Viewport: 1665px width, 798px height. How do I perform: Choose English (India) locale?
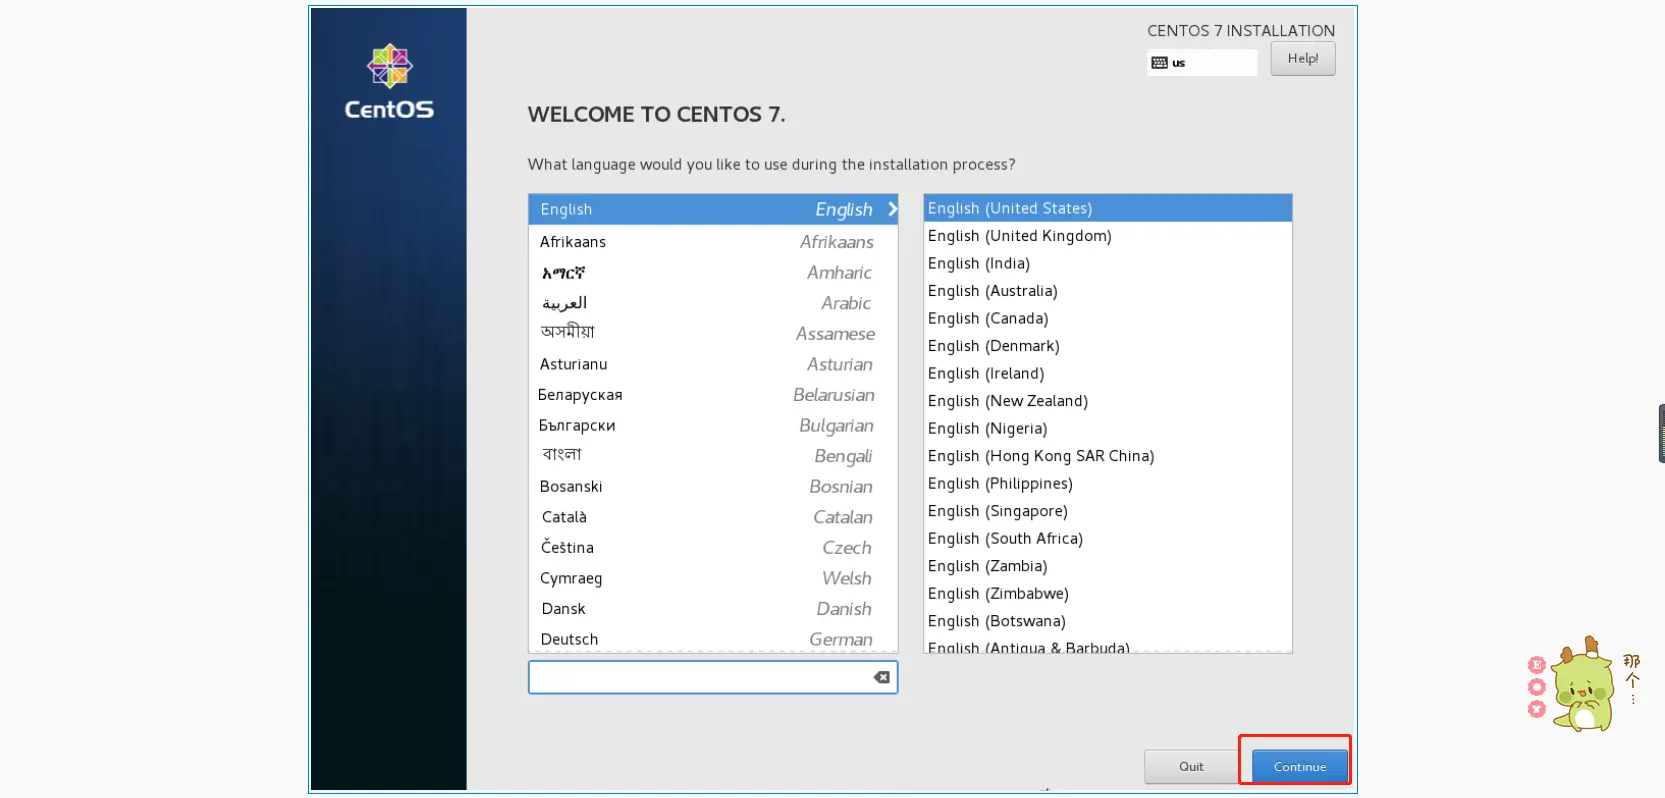coord(1108,263)
